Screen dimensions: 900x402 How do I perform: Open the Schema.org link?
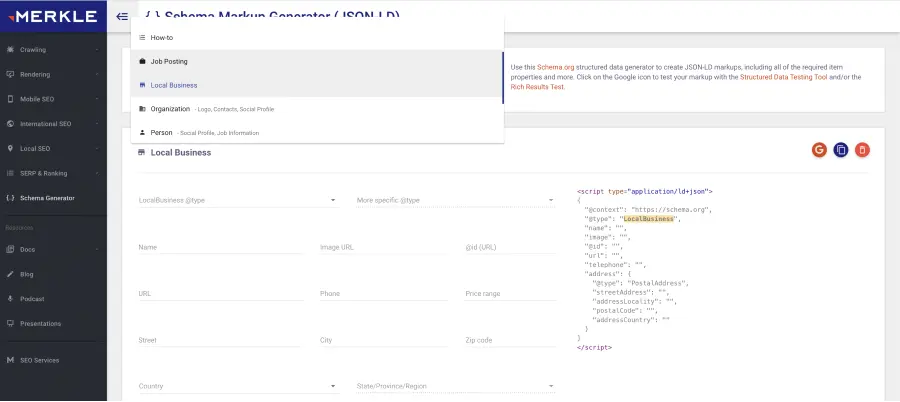point(556,68)
